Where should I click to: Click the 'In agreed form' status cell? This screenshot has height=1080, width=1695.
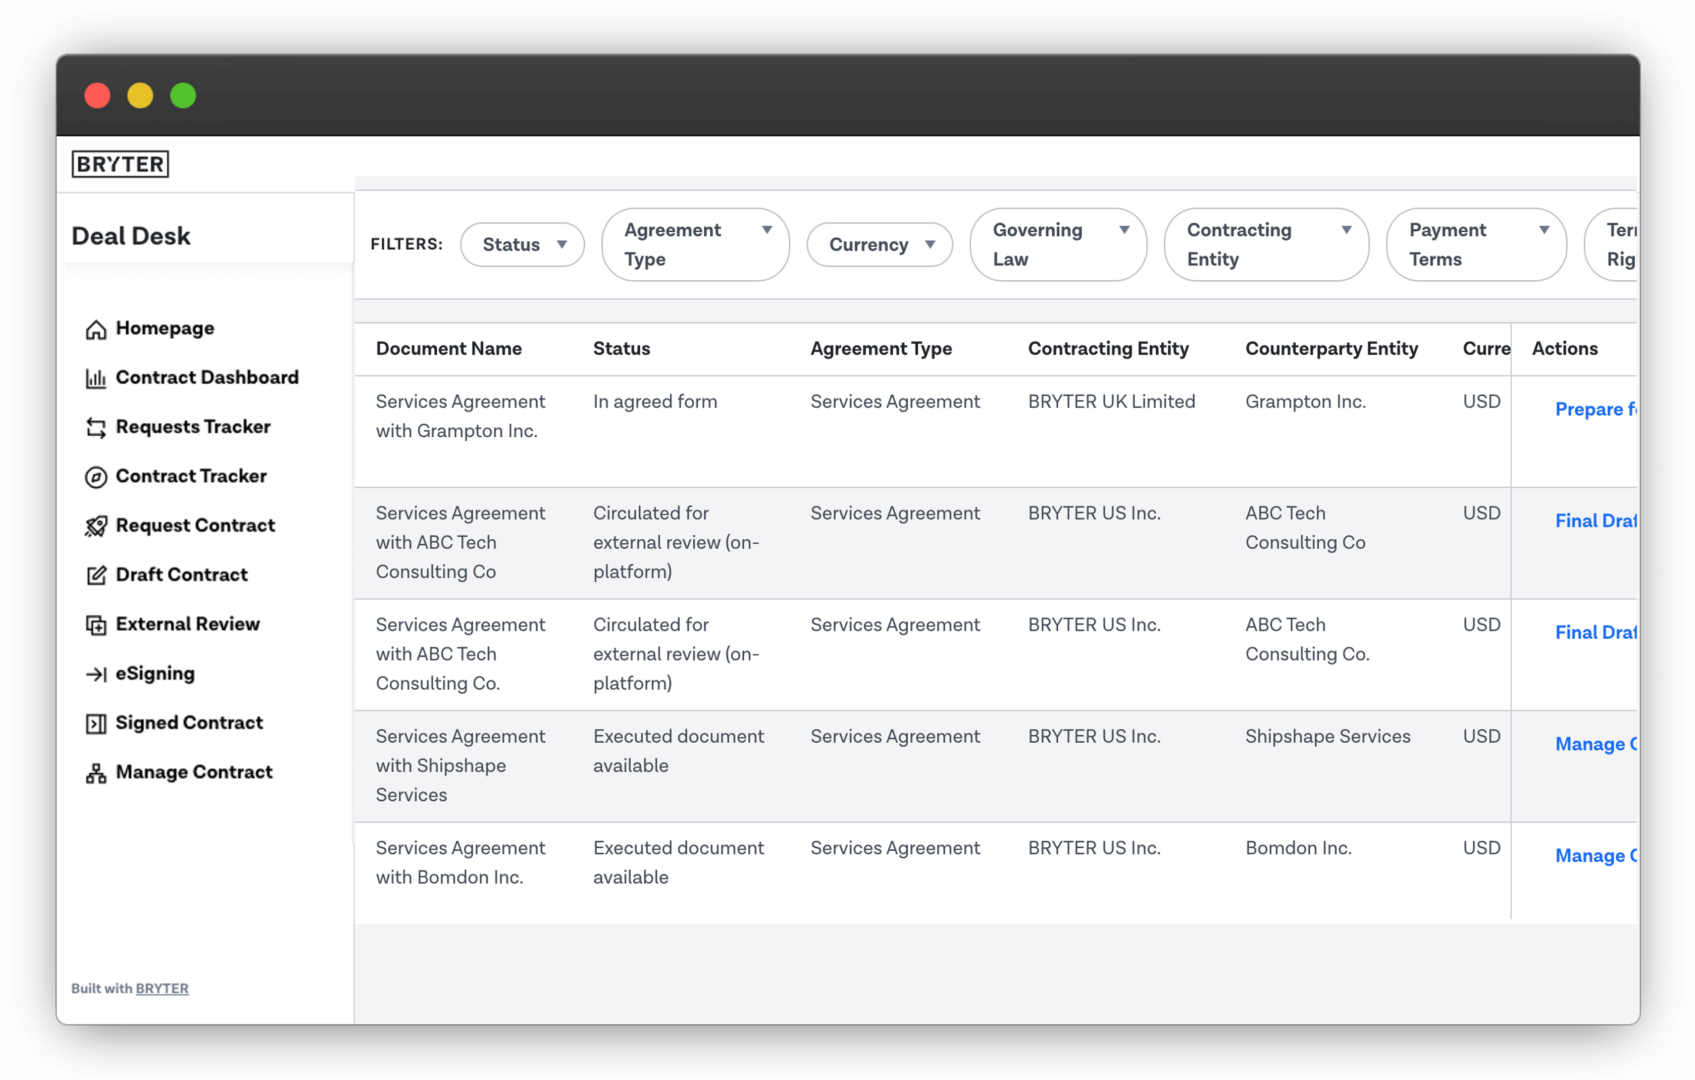tap(655, 401)
